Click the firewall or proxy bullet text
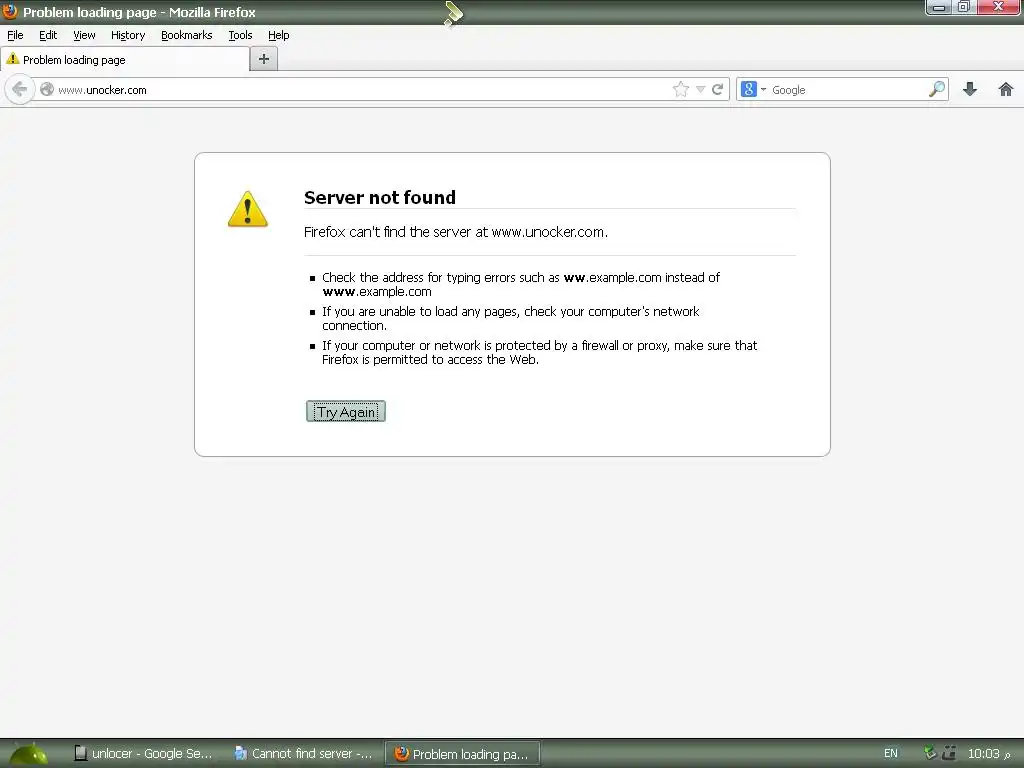Image resolution: width=1024 pixels, height=768 pixels. pyautogui.click(x=539, y=352)
